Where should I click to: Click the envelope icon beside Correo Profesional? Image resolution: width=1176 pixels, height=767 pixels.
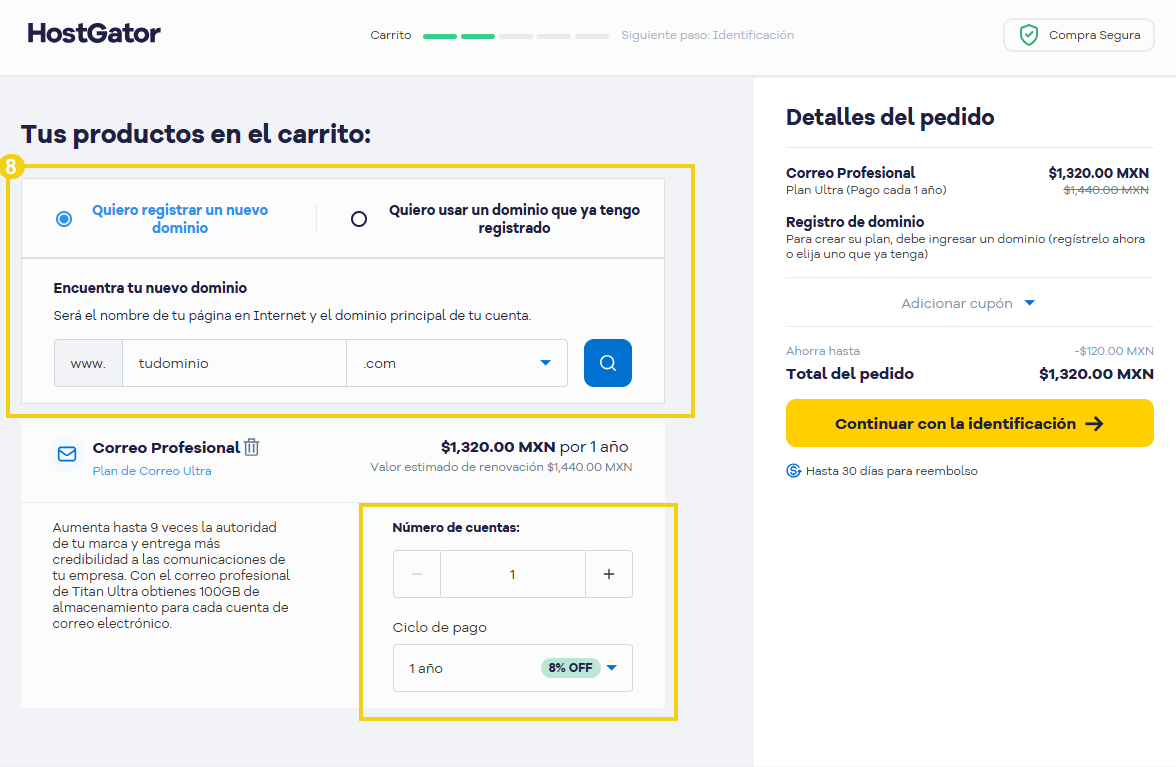point(67,454)
